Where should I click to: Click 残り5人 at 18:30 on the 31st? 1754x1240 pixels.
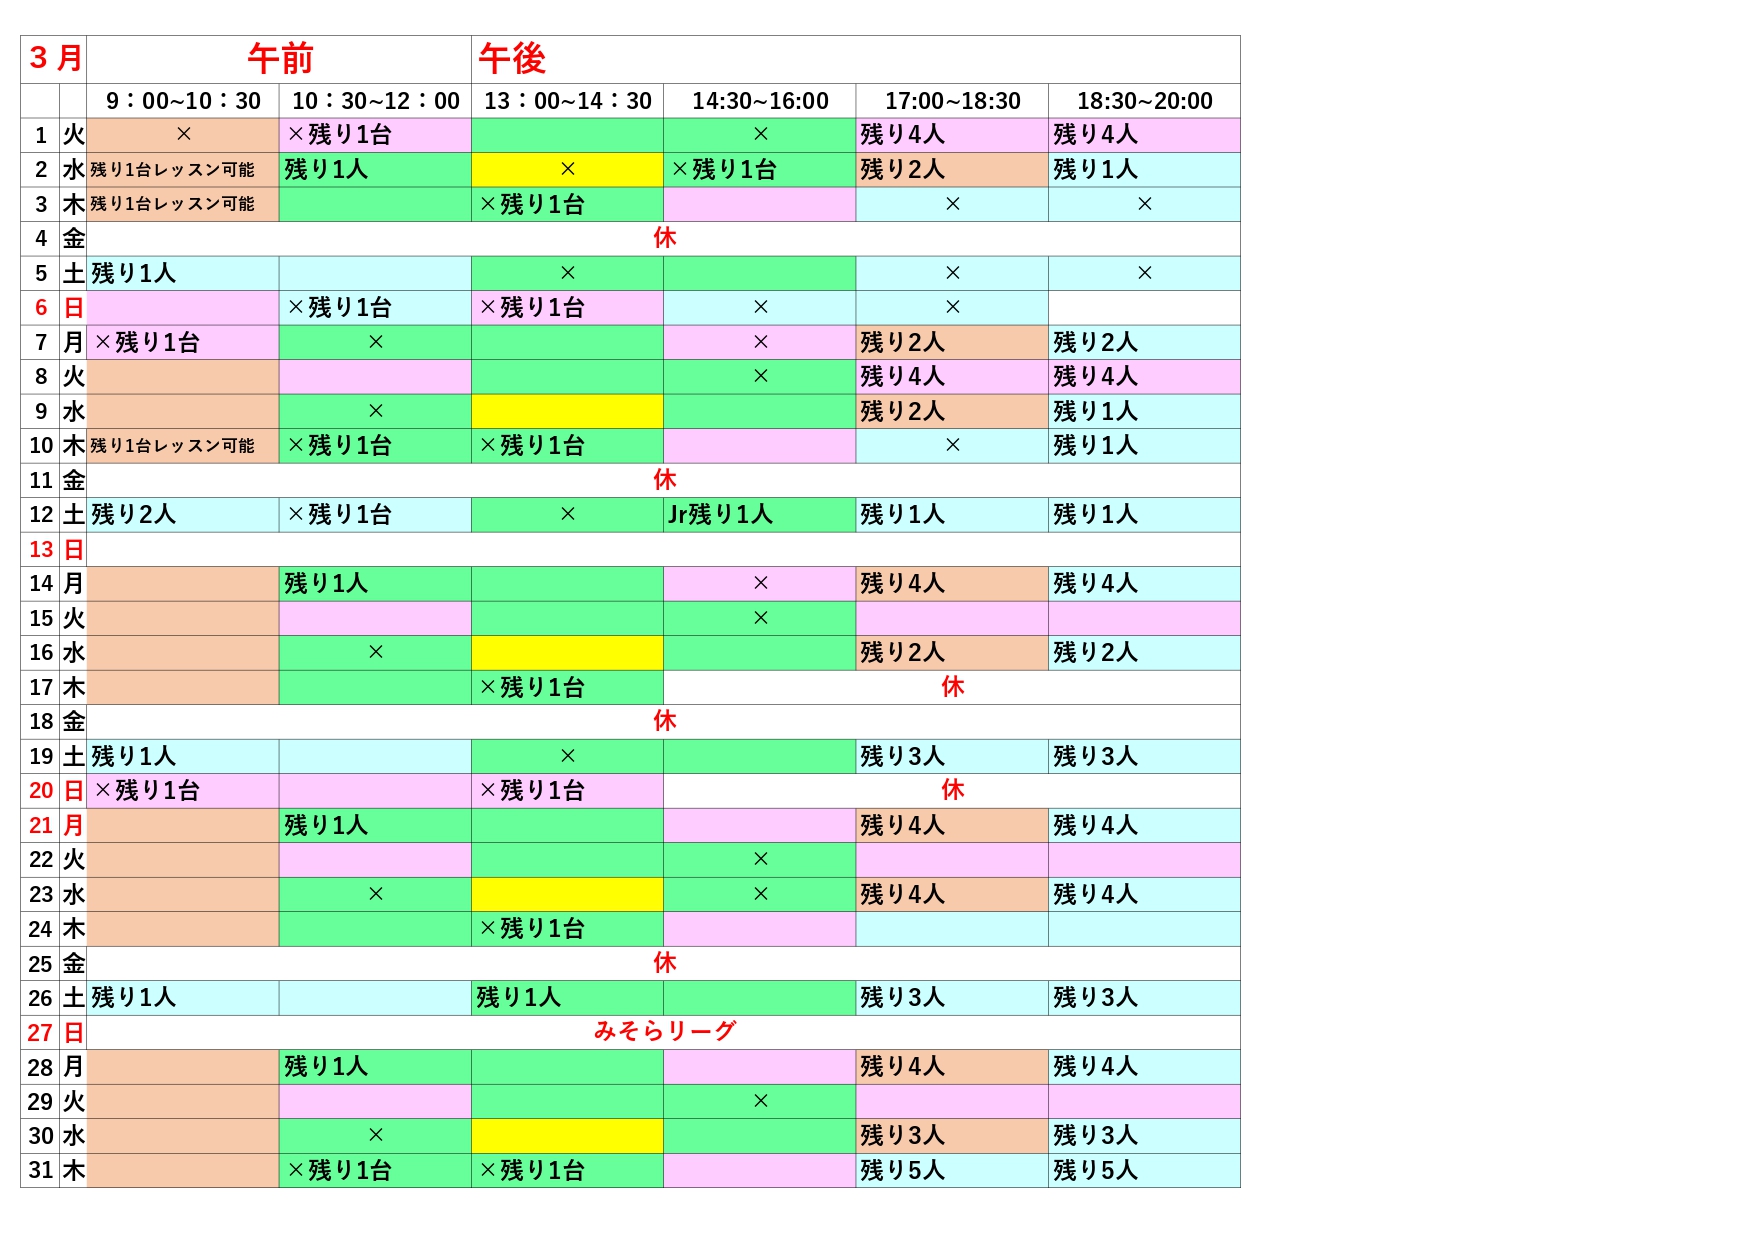[1095, 1170]
